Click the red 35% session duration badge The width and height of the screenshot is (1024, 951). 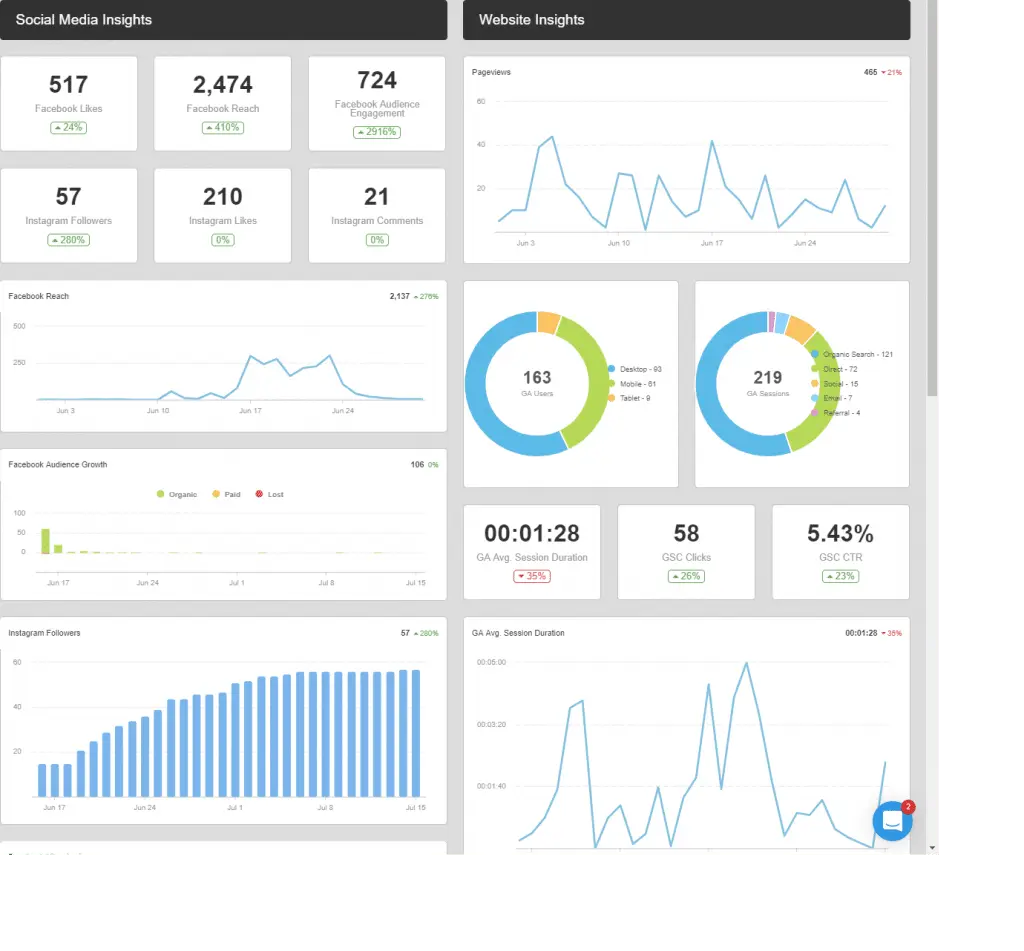click(532, 576)
